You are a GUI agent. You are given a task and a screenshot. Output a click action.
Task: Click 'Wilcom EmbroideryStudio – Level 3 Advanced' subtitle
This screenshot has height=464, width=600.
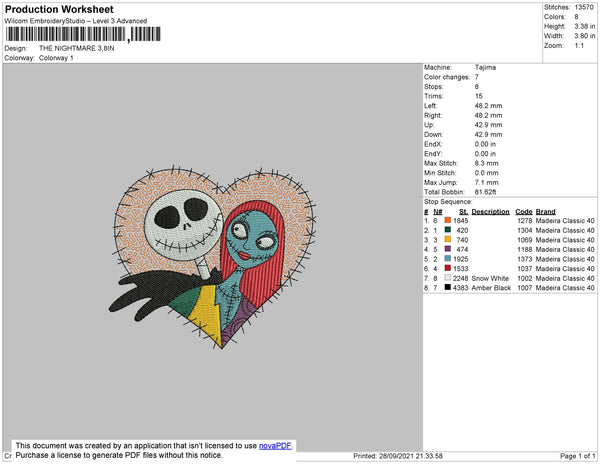pyautogui.click(x=76, y=21)
